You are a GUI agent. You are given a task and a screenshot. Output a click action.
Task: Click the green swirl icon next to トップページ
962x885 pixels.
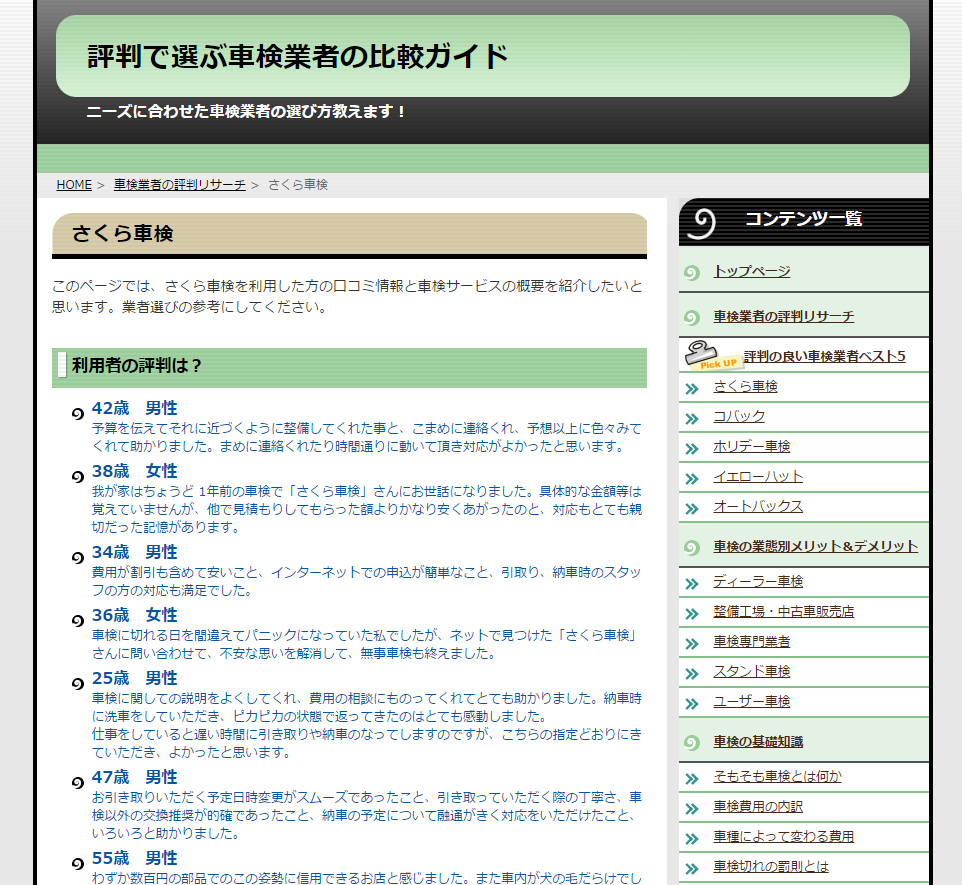click(x=691, y=273)
